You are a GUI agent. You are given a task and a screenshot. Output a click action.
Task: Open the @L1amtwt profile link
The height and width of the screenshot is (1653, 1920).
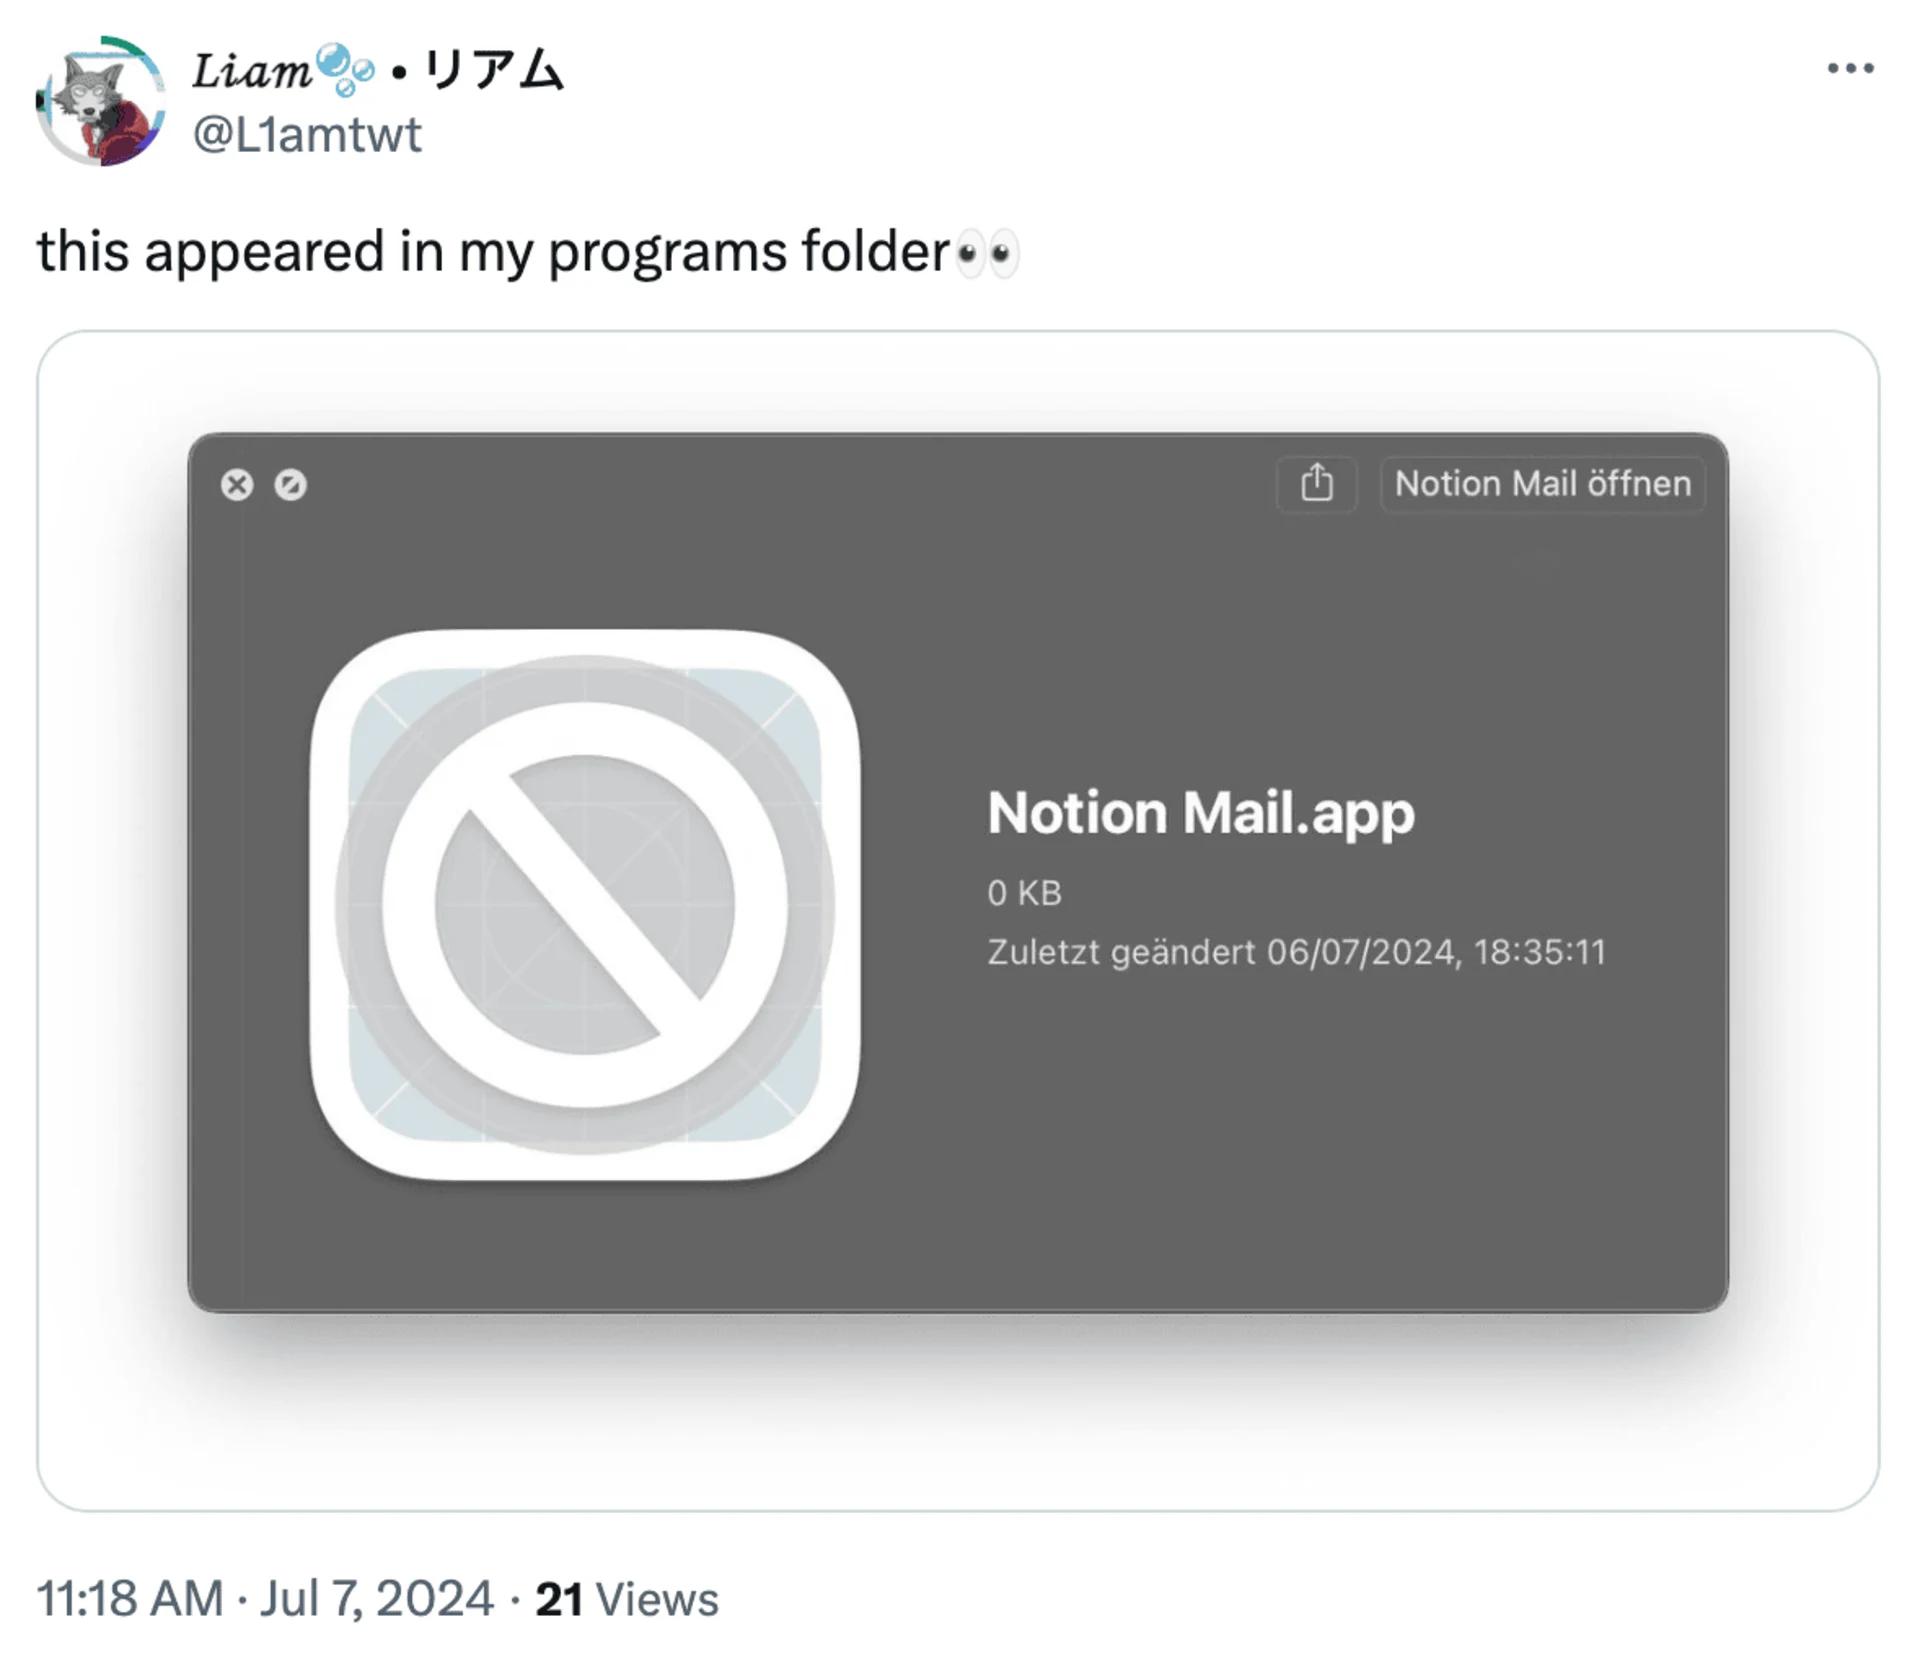click(308, 135)
